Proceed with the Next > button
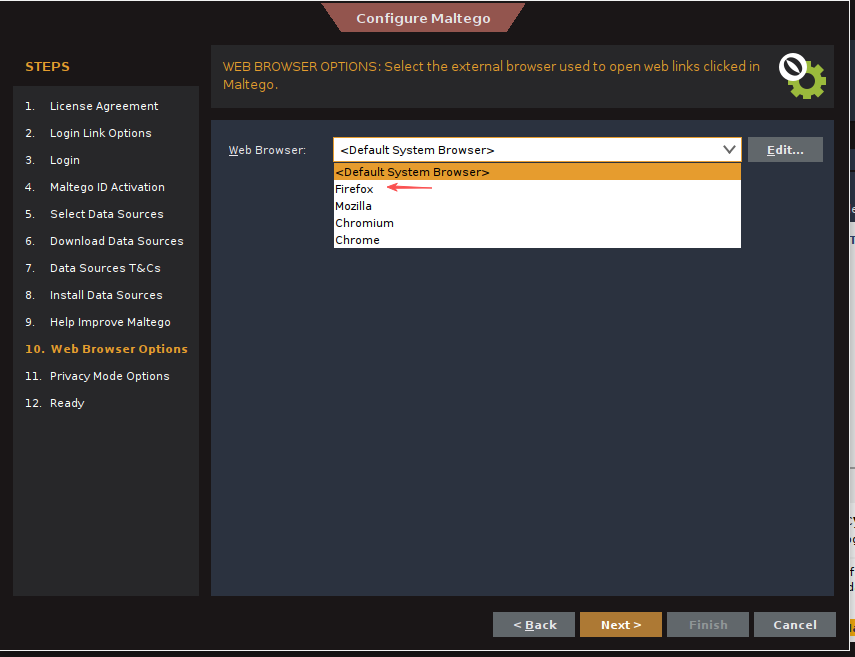This screenshot has height=657, width=855. [621, 624]
